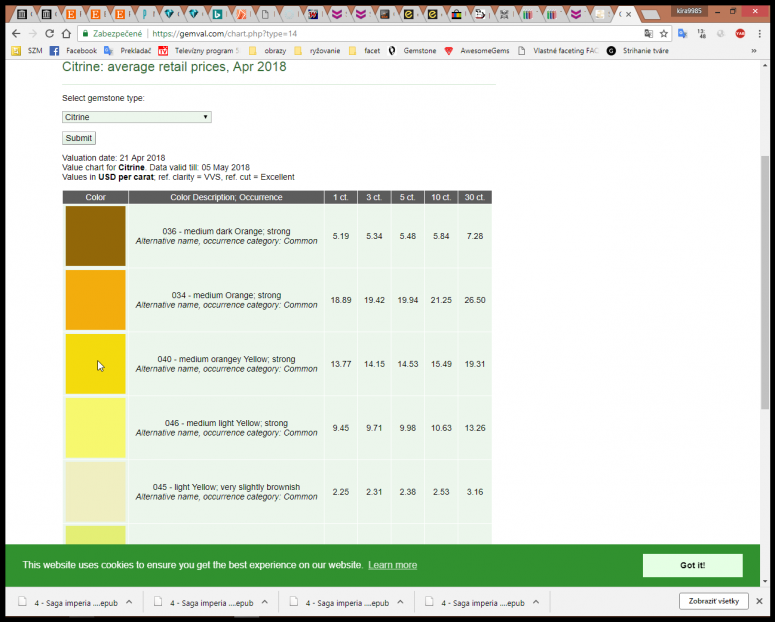This screenshot has height=622, width=775.
Task: Close the downloads bar with the X
Action: pos(760,601)
